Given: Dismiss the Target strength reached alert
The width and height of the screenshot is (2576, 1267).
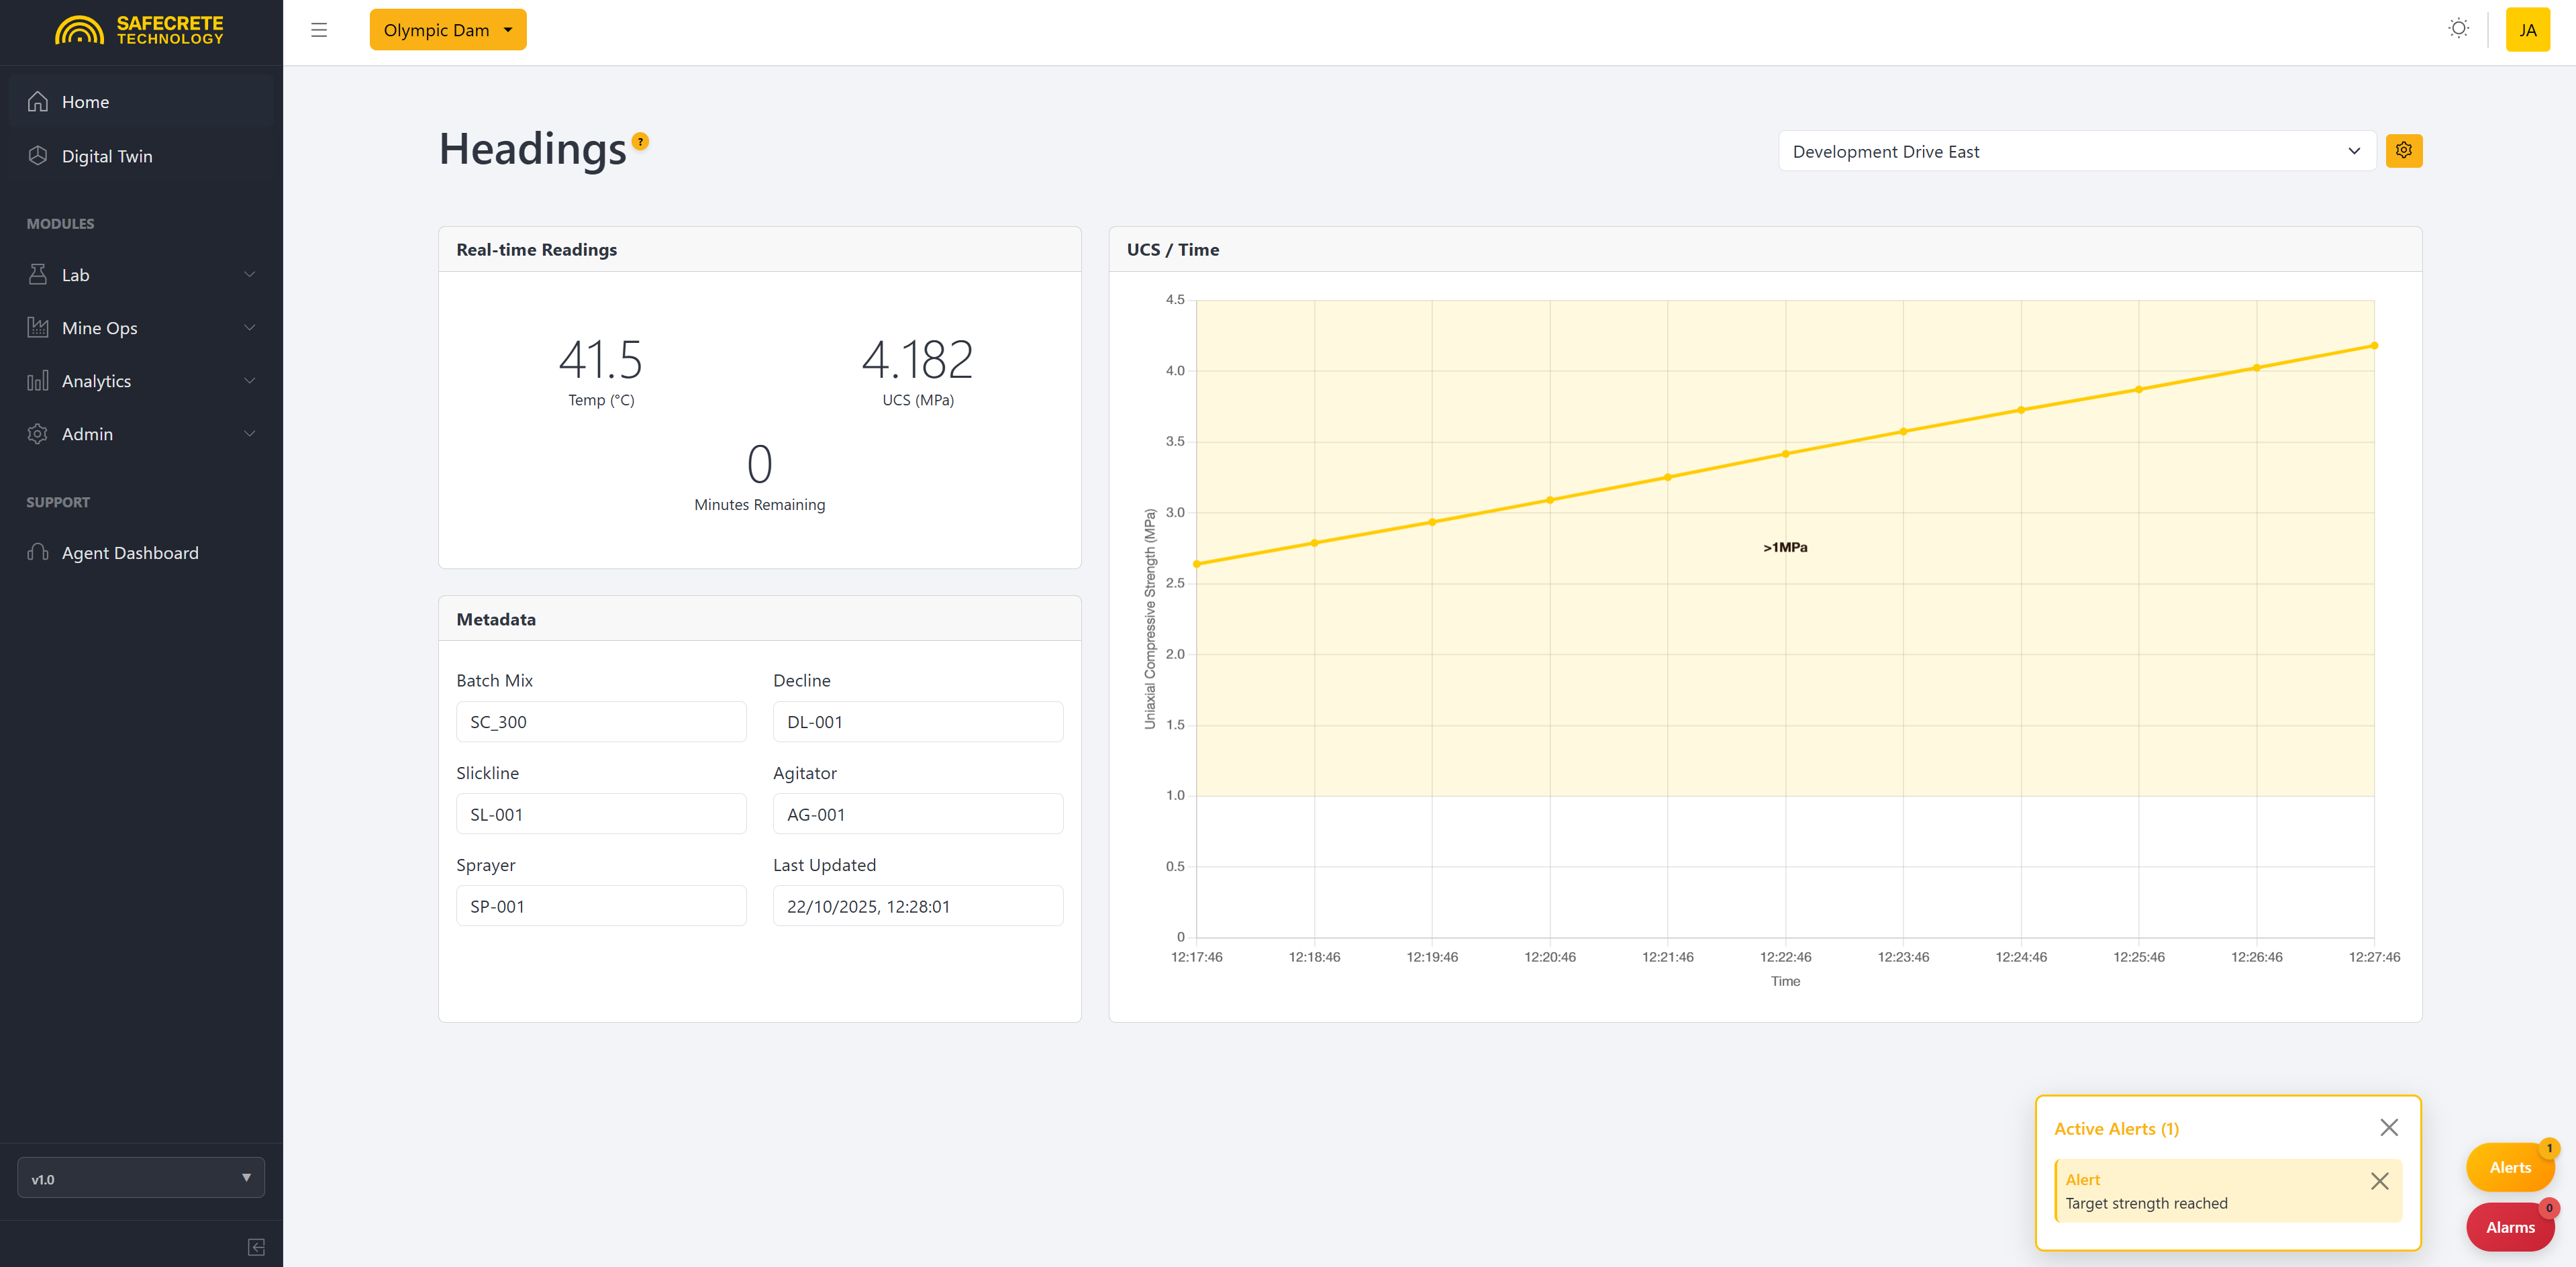Looking at the screenshot, I should click(x=2380, y=1182).
